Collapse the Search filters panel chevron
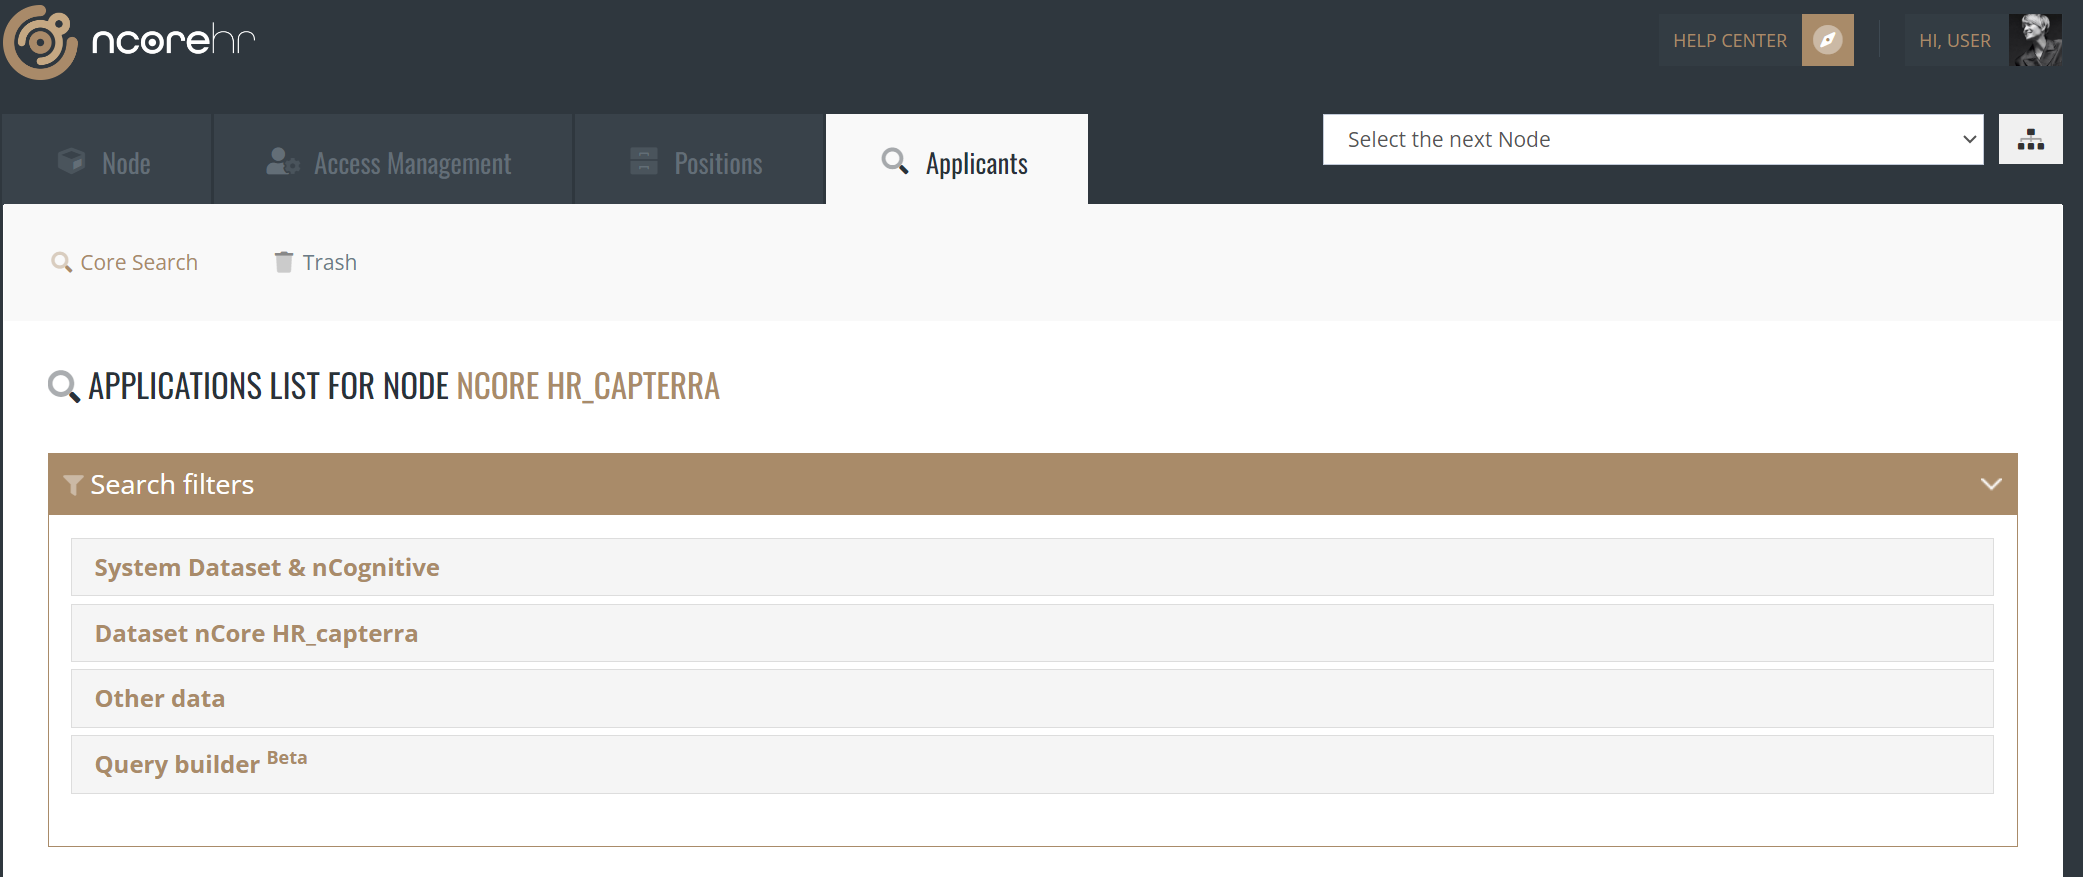Image resolution: width=2083 pixels, height=877 pixels. pyautogui.click(x=1991, y=484)
